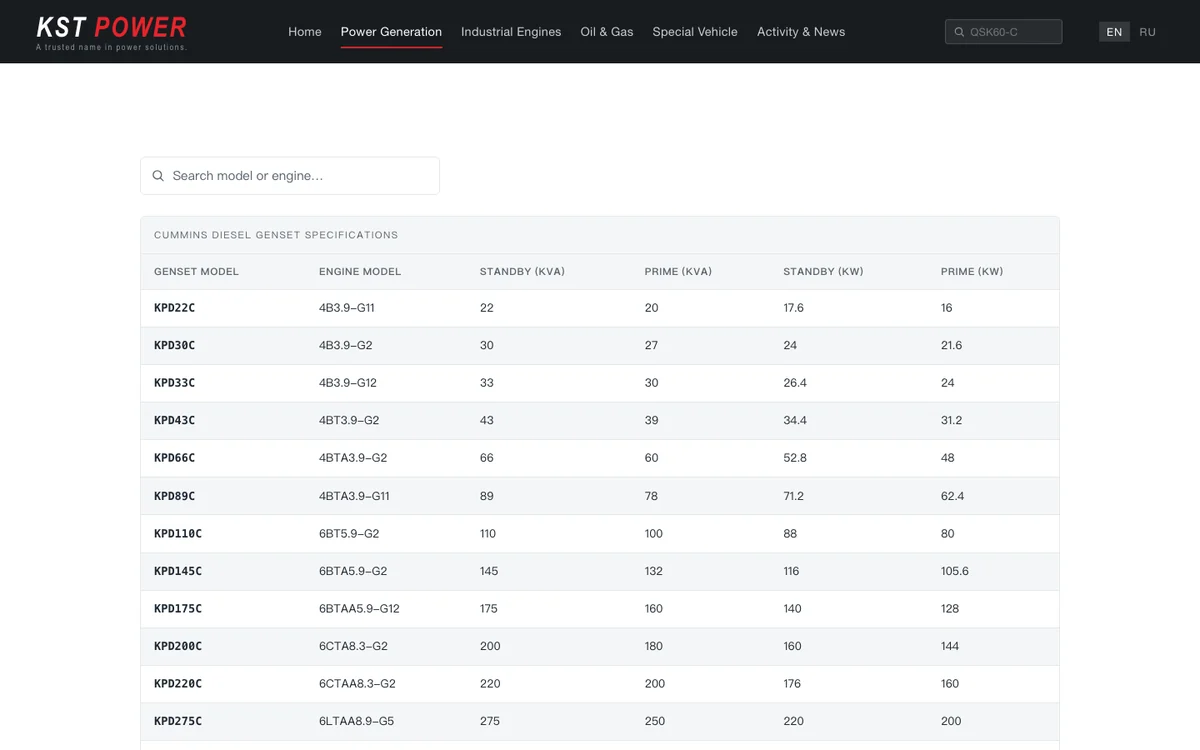Click the 105.6 prime kW value
The image size is (1200, 750).
[955, 571]
